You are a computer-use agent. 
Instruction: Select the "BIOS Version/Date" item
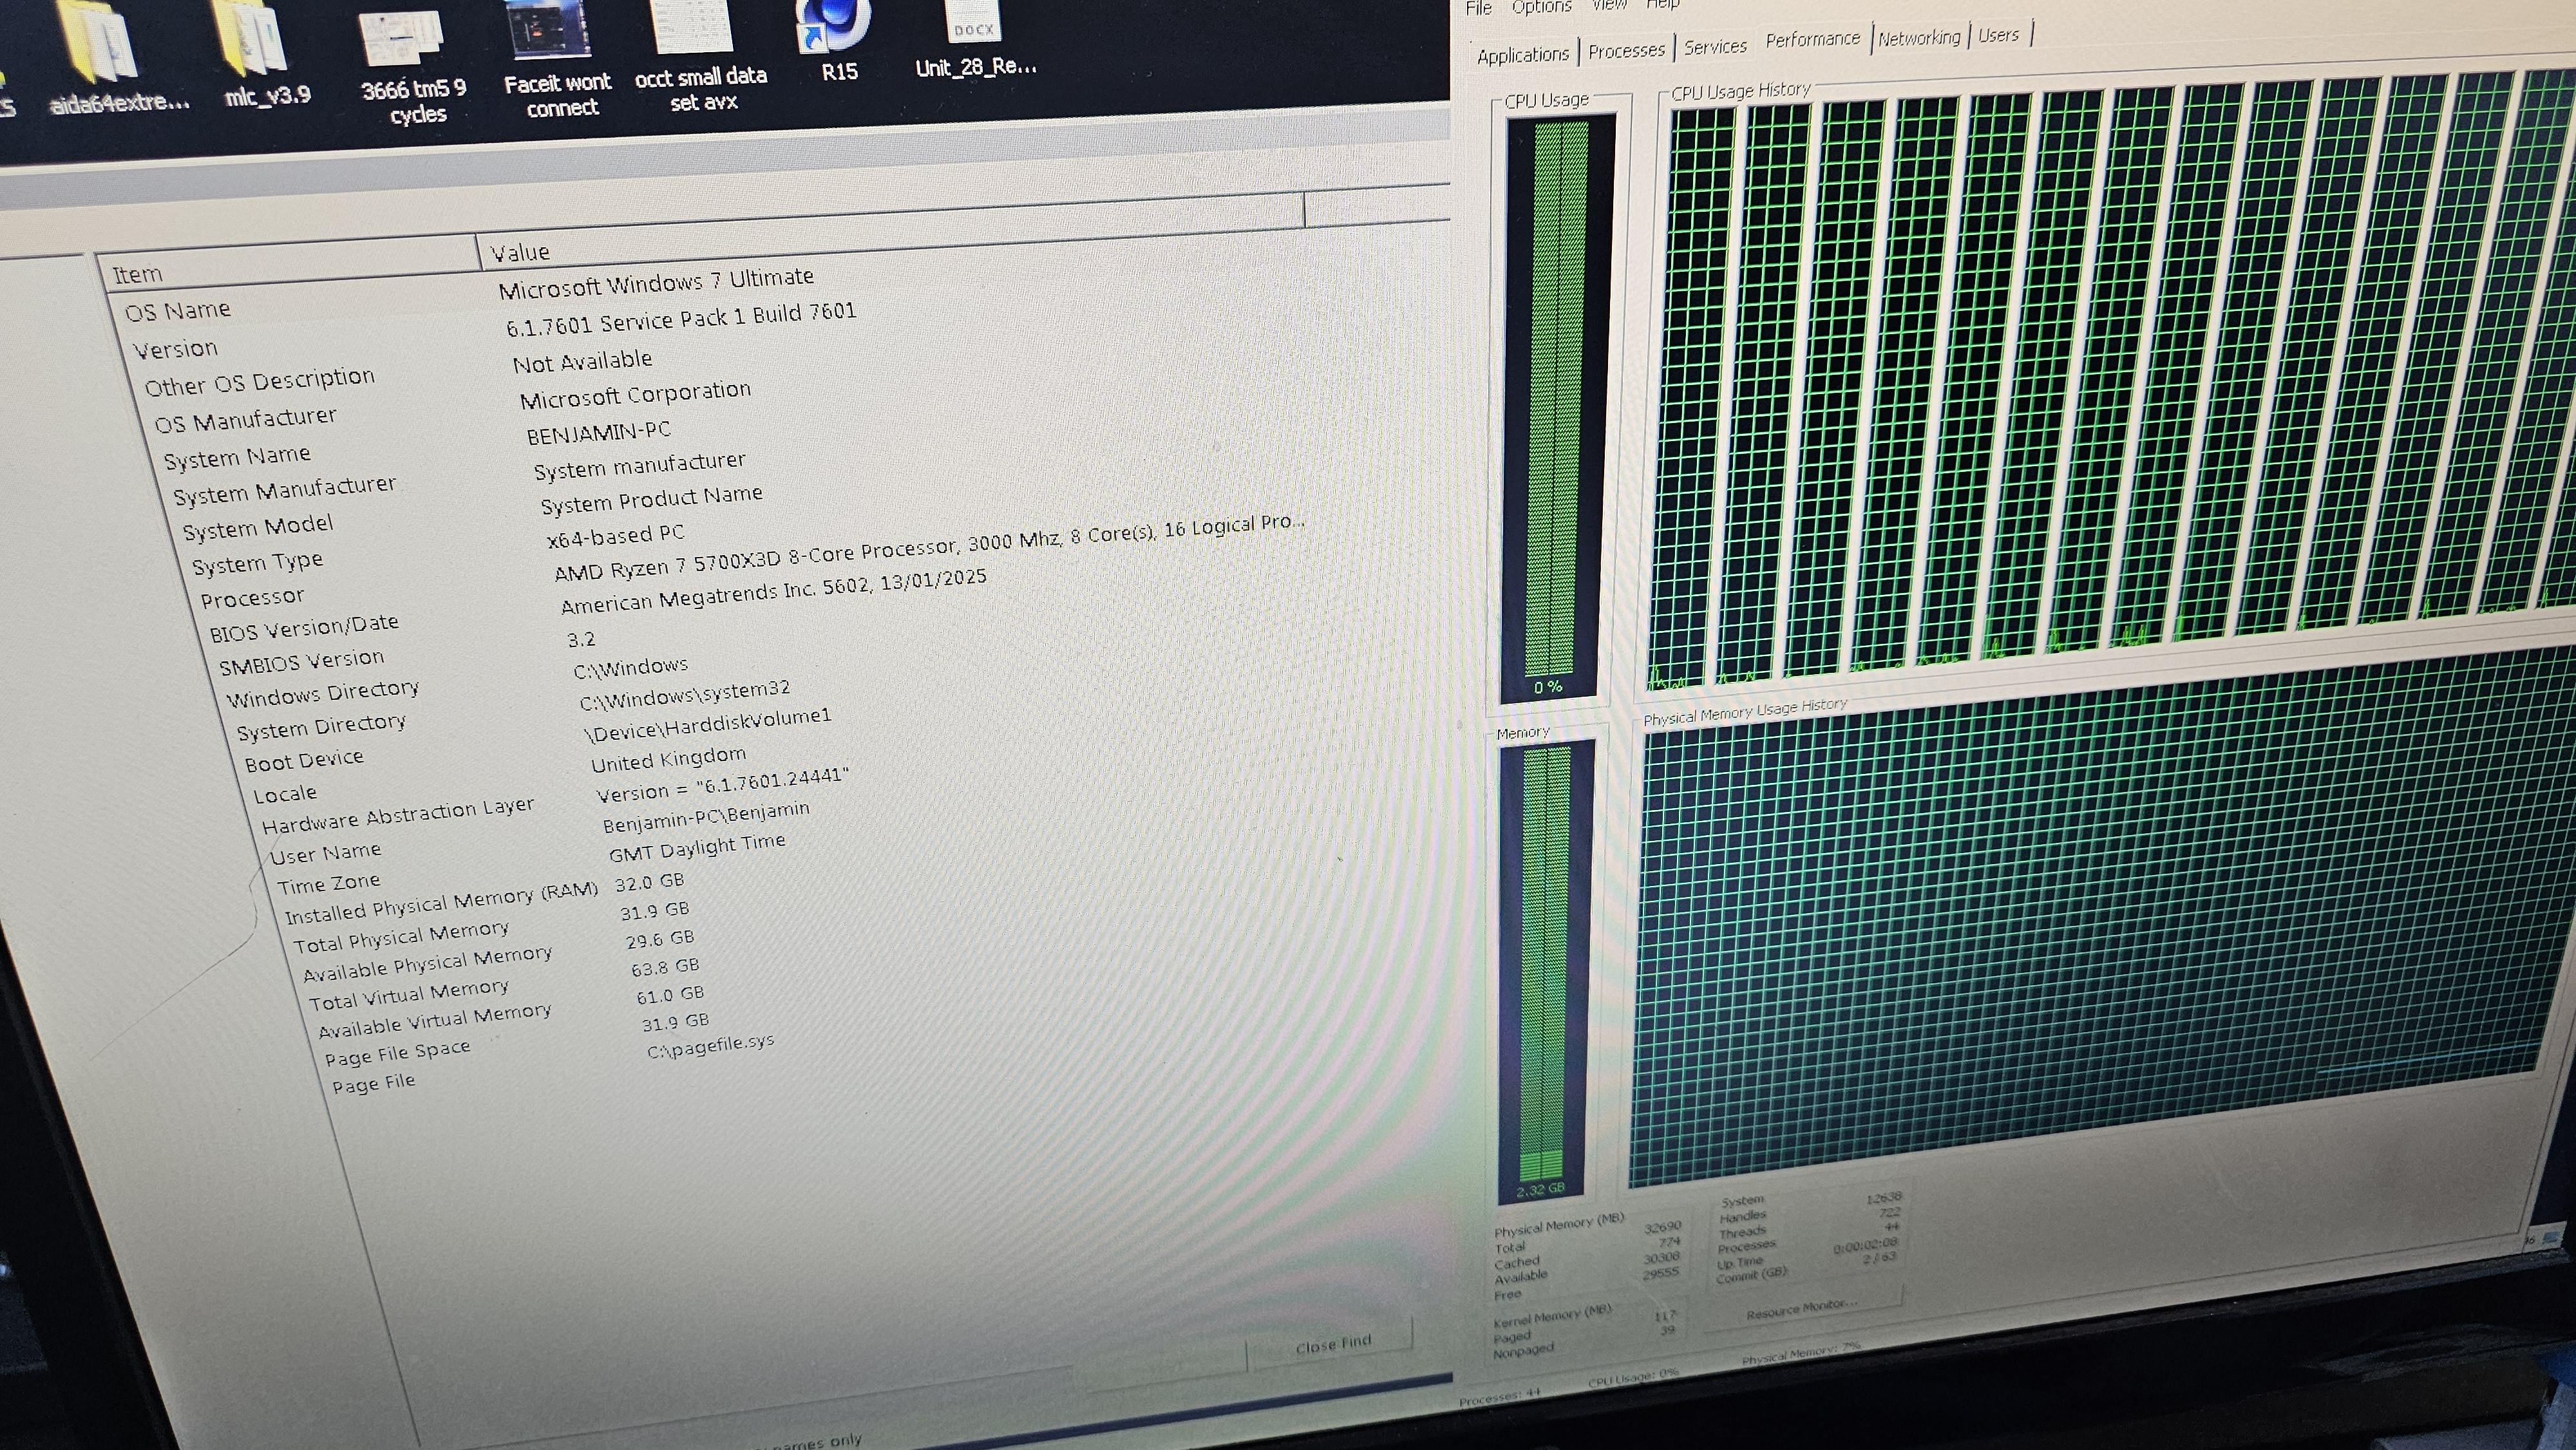point(304,627)
